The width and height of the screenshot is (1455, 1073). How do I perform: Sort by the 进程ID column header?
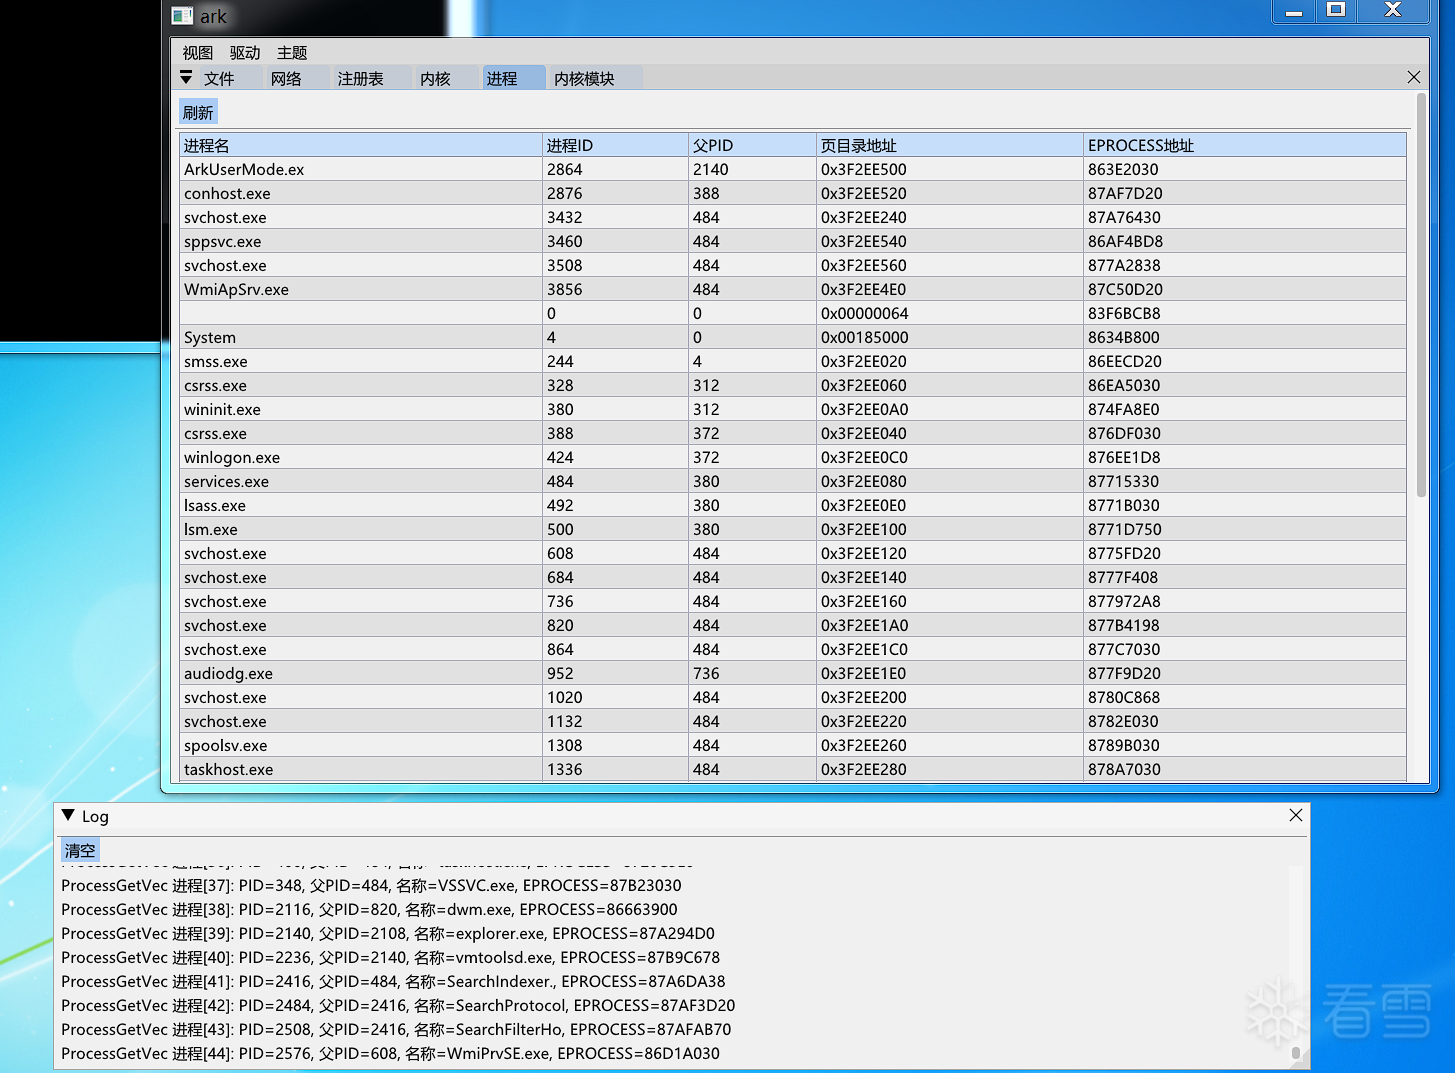pyautogui.click(x=615, y=145)
